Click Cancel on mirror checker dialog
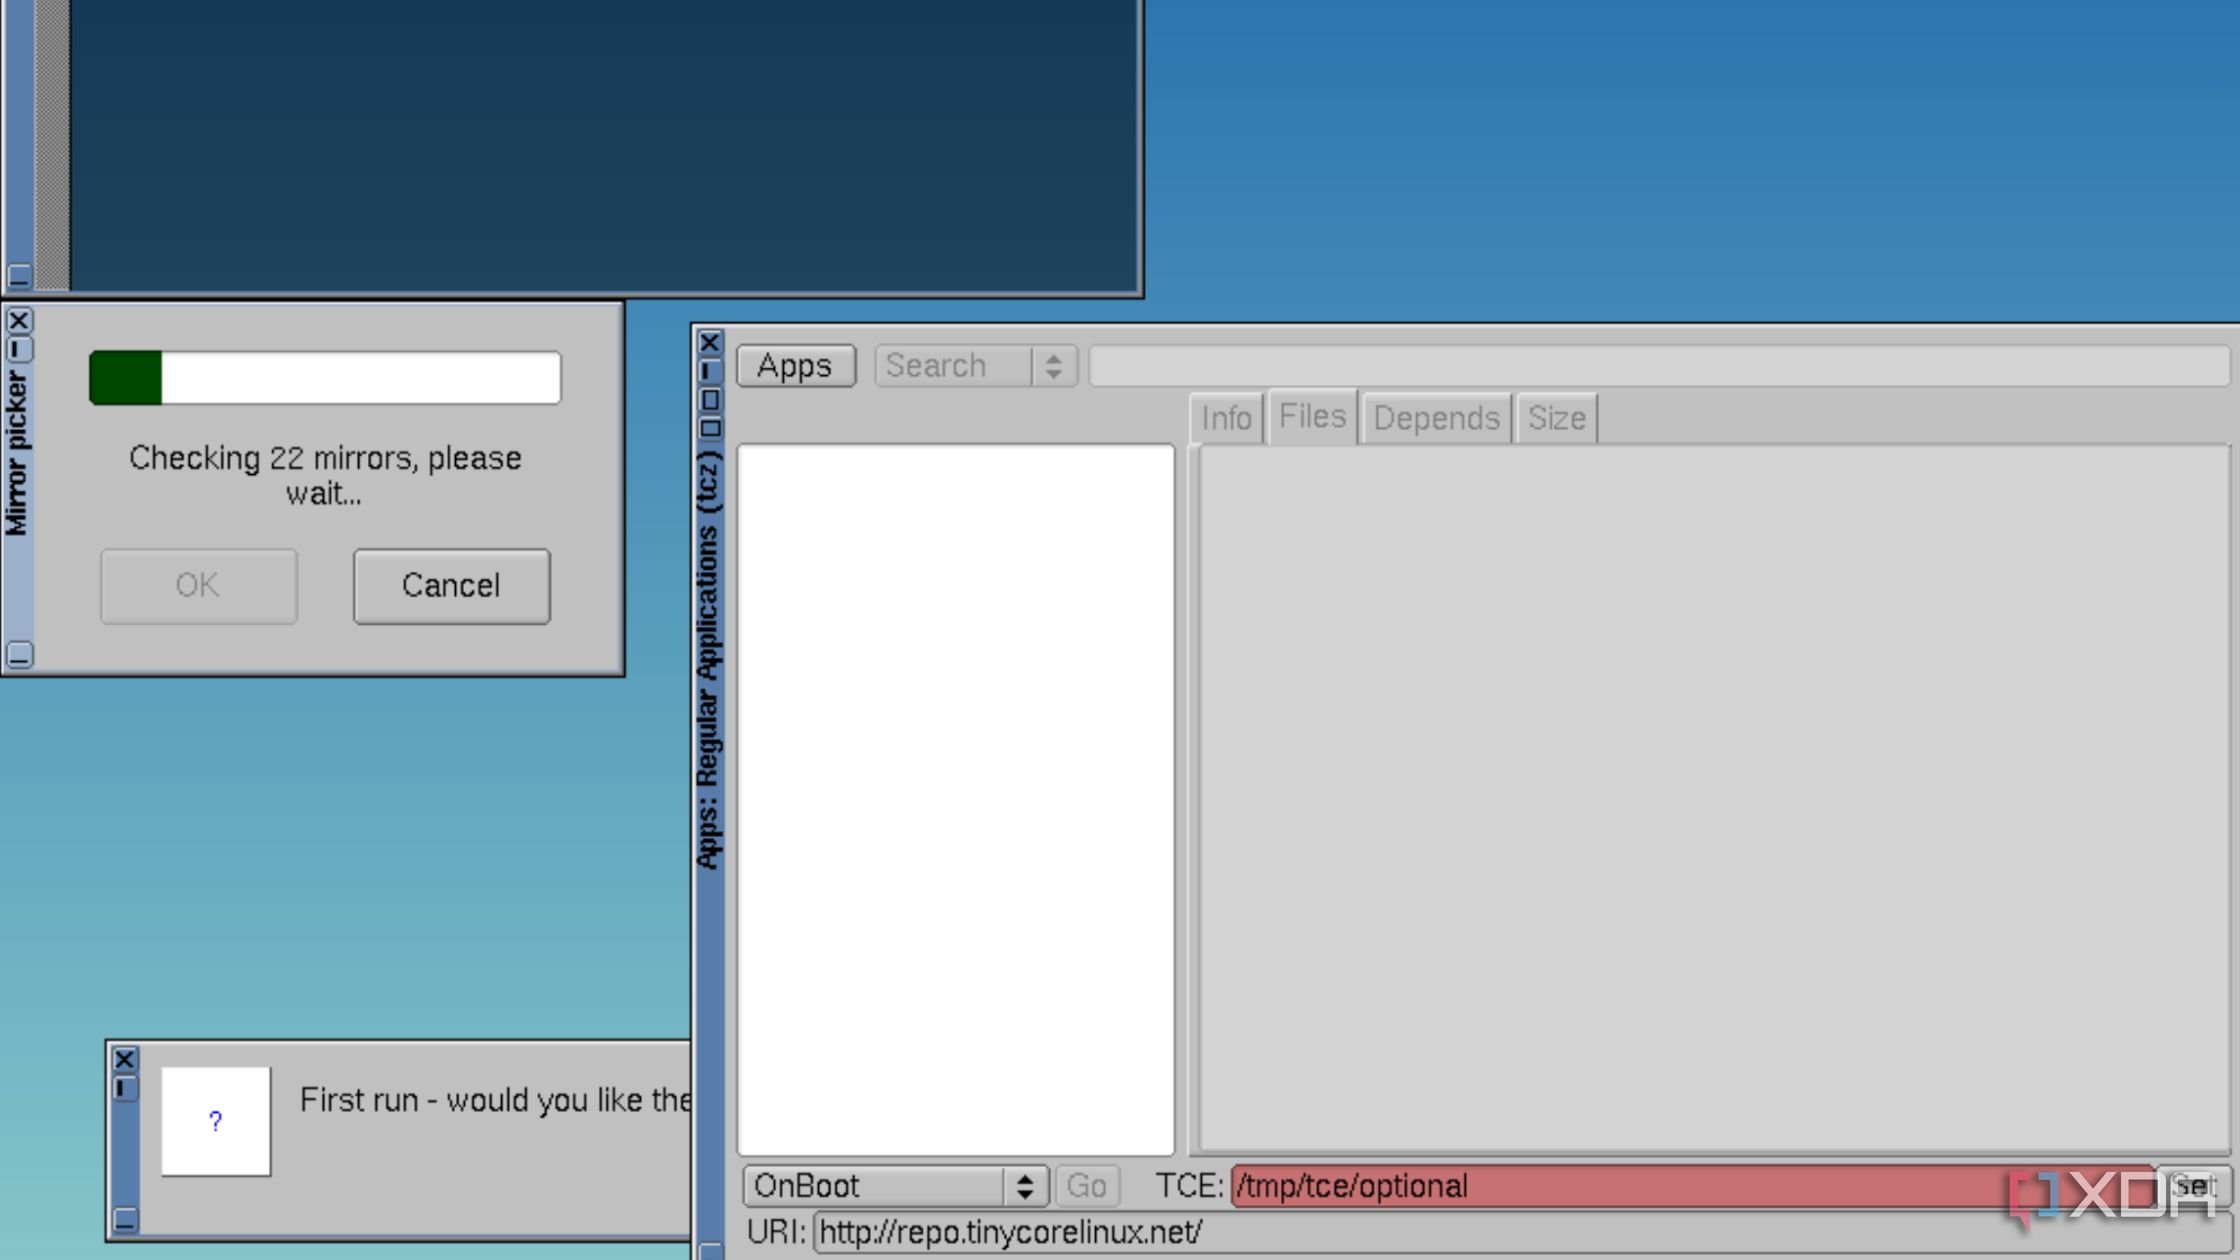The height and width of the screenshot is (1260, 2240). click(449, 585)
